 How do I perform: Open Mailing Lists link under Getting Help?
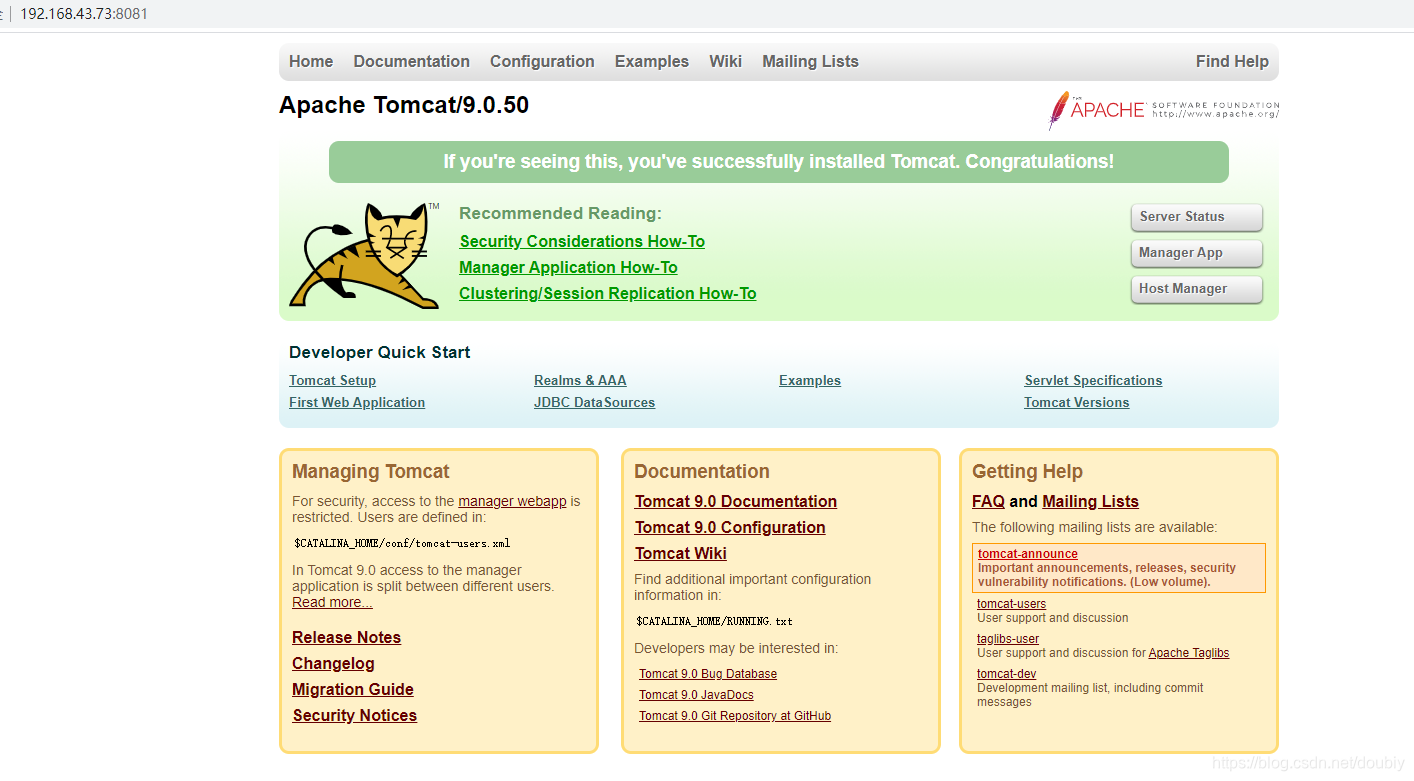1090,501
